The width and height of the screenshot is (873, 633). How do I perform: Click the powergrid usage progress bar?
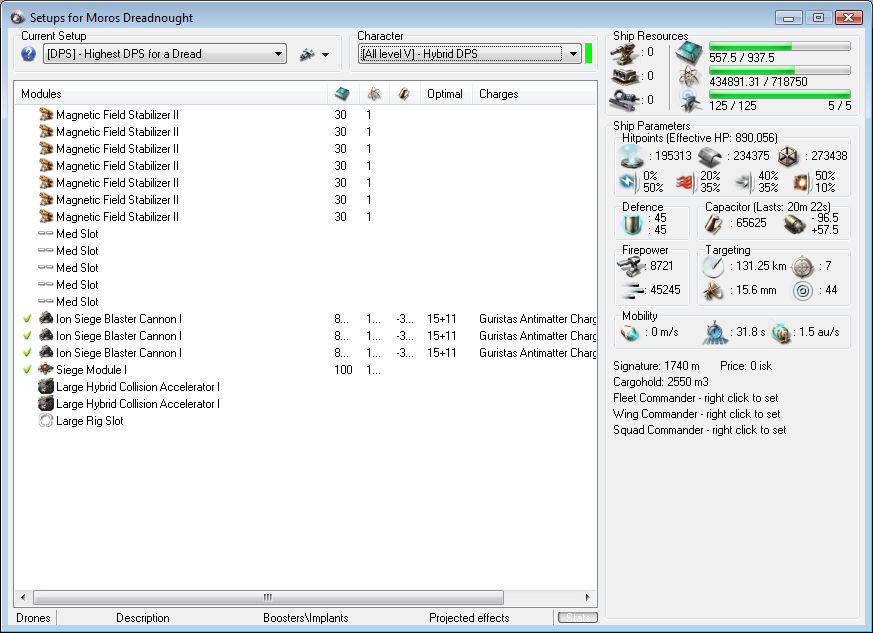779,70
